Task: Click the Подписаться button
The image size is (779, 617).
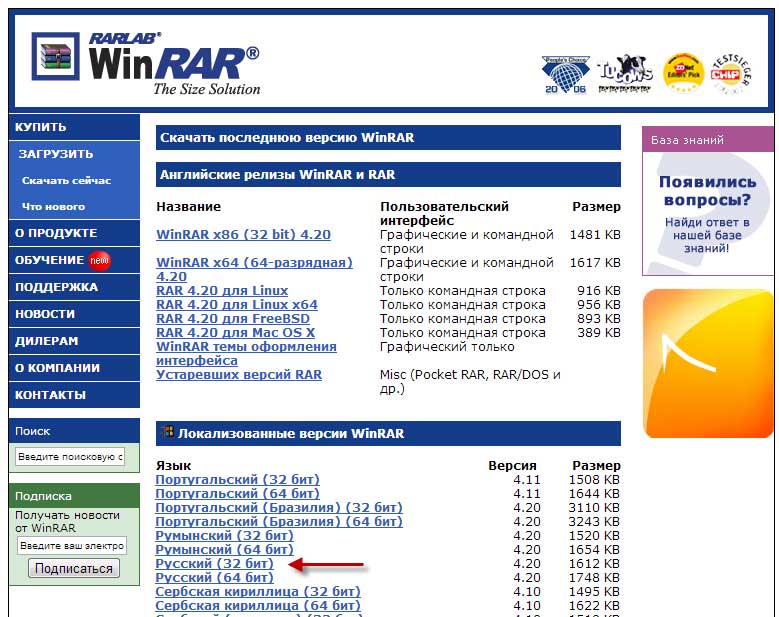Action: click(74, 568)
